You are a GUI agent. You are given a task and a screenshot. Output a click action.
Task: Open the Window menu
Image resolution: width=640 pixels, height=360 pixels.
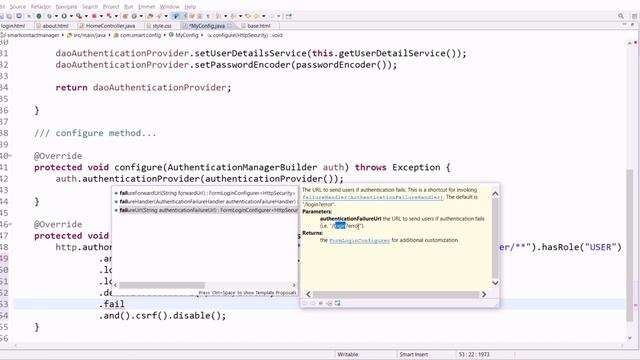click(x=169, y=7)
